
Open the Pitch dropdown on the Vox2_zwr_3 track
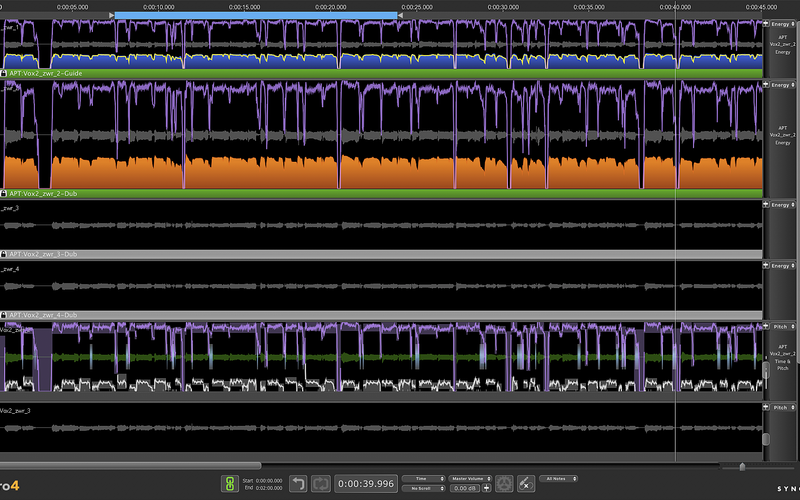783,408
